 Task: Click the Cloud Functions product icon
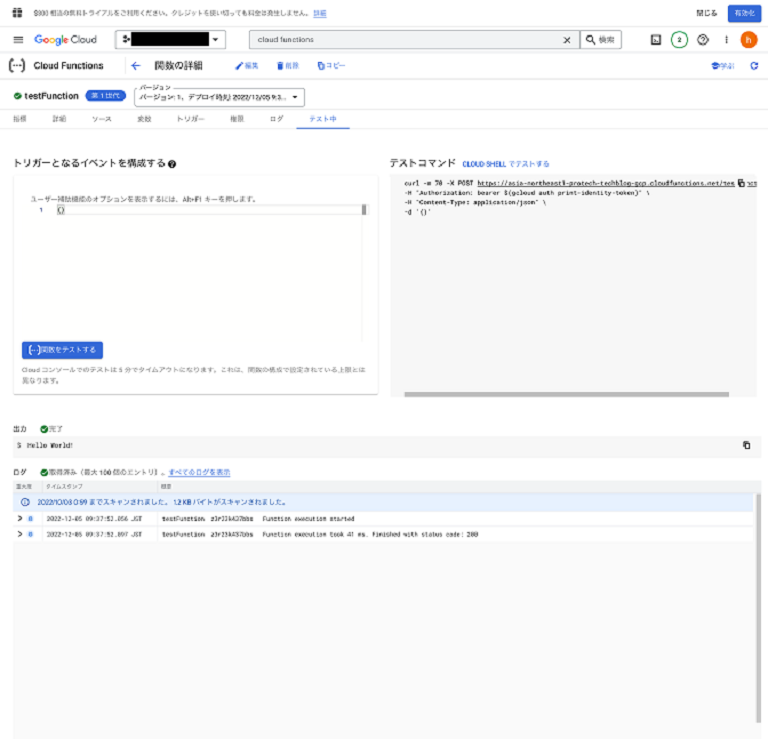[17, 65]
